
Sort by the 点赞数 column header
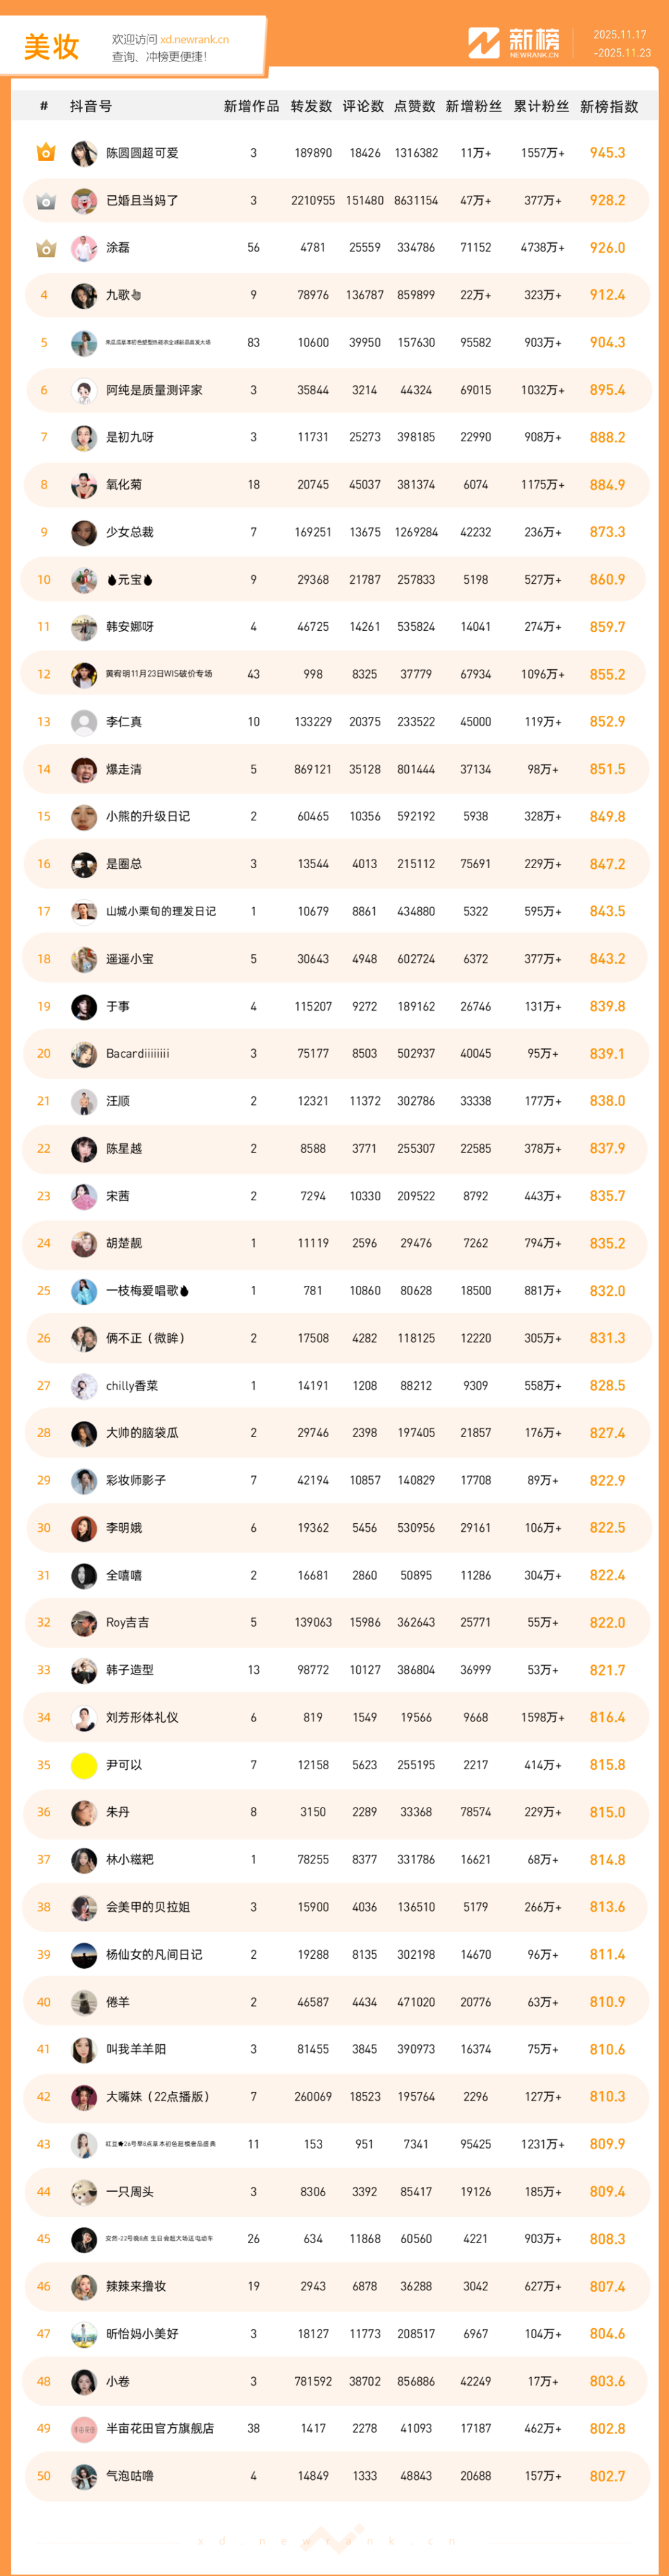click(x=414, y=106)
